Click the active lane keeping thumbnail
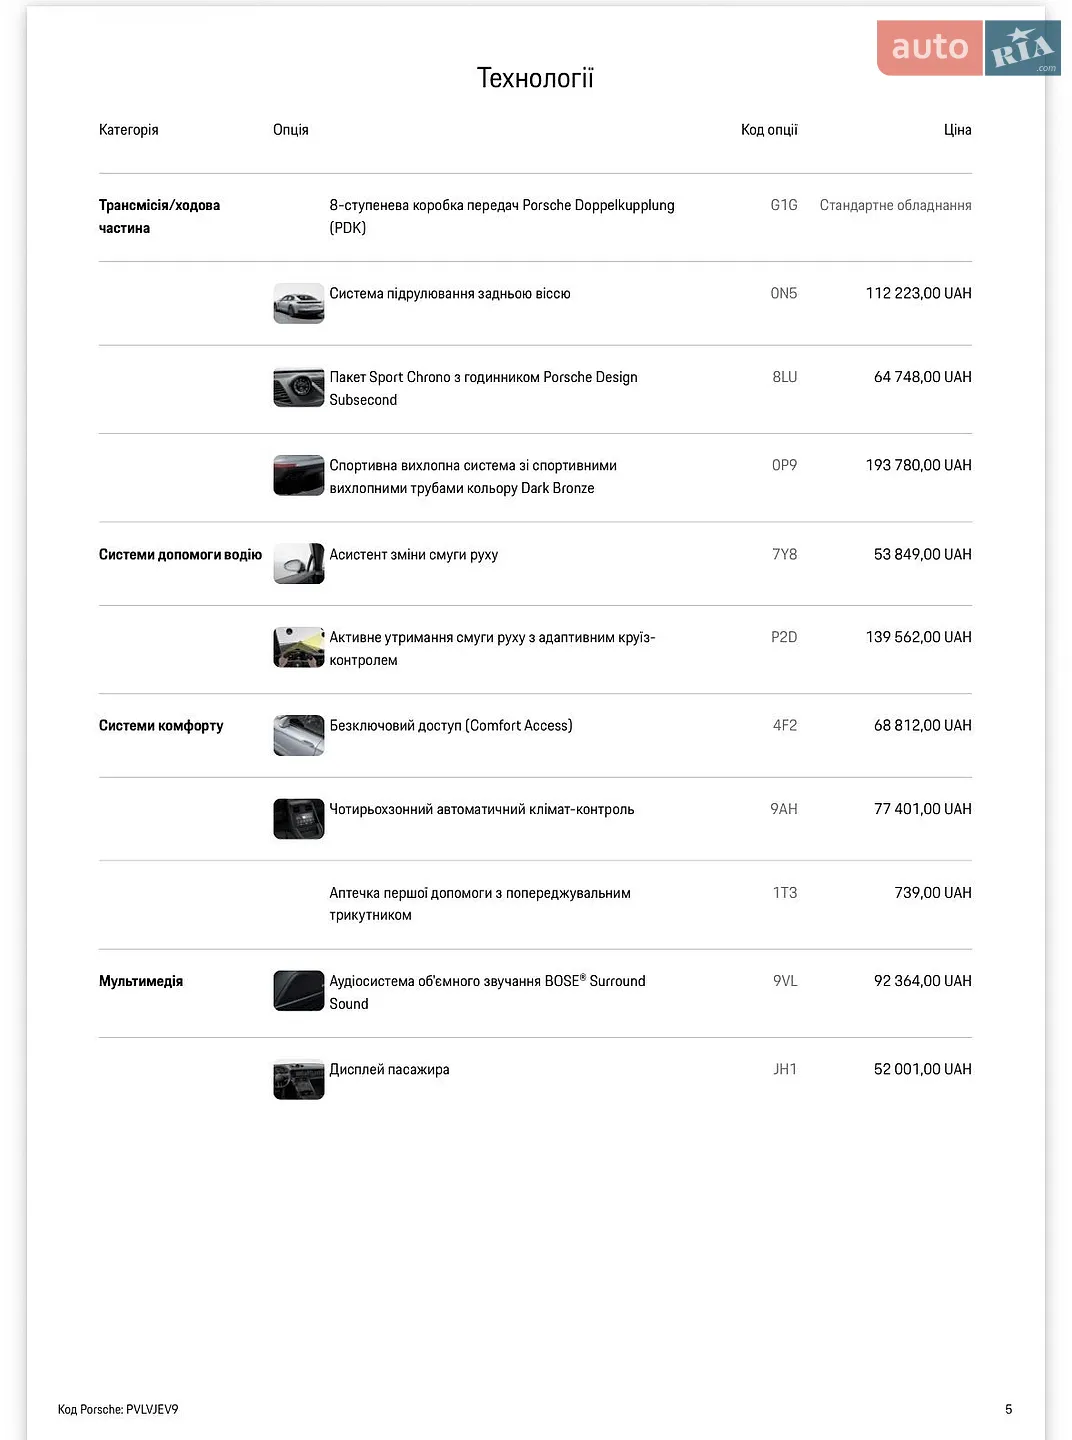The height and width of the screenshot is (1440, 1072). 299,648
